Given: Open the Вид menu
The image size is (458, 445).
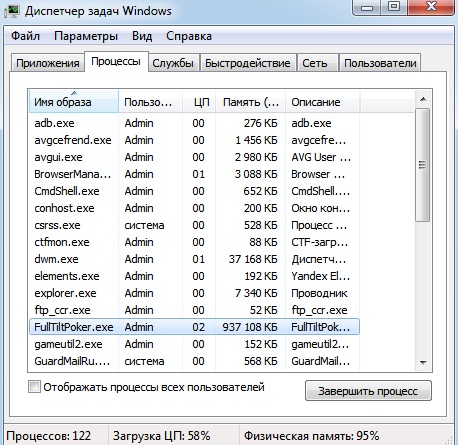Looking at the screenshot, I should click(142, 36).
